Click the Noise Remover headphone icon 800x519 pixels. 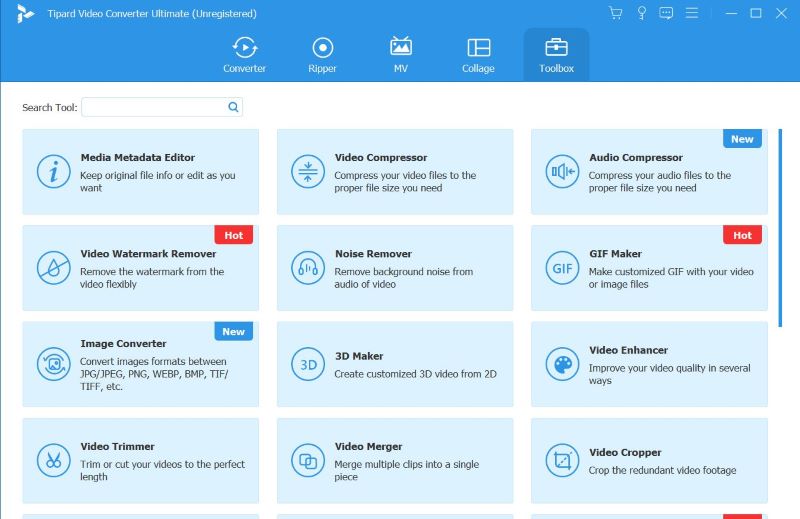pyautogui.click(x=308, y=268)
